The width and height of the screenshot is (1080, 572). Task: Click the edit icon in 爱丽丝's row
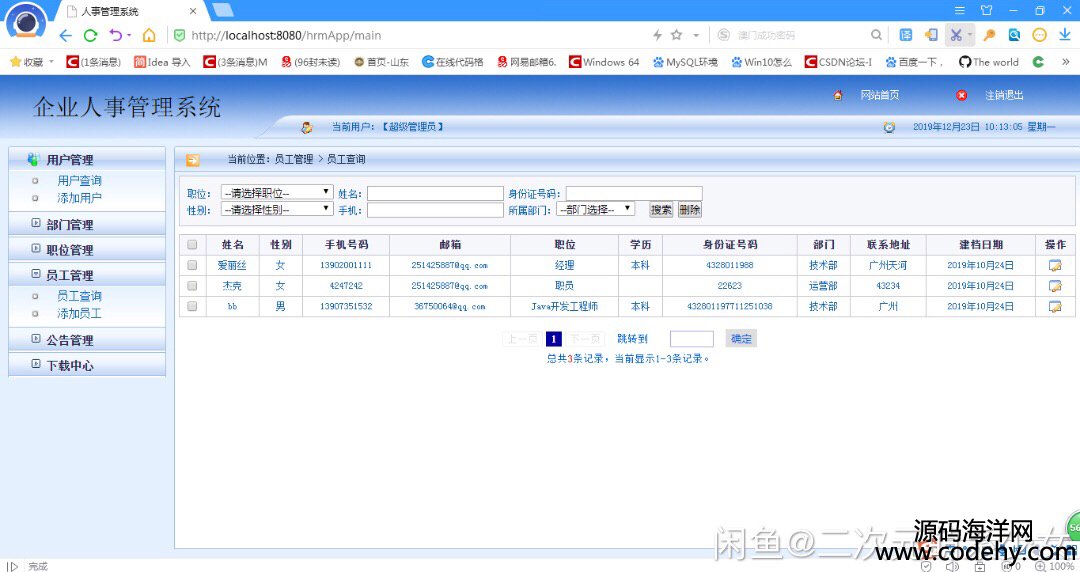click(x=1054, y=265)
